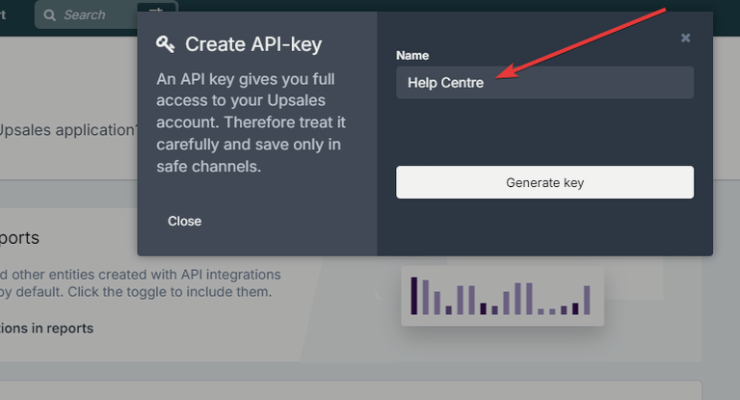The height and width of the screenshot is (400, 740).
Task: Click the Create API-key dialog title
Action: coord(253,44)
